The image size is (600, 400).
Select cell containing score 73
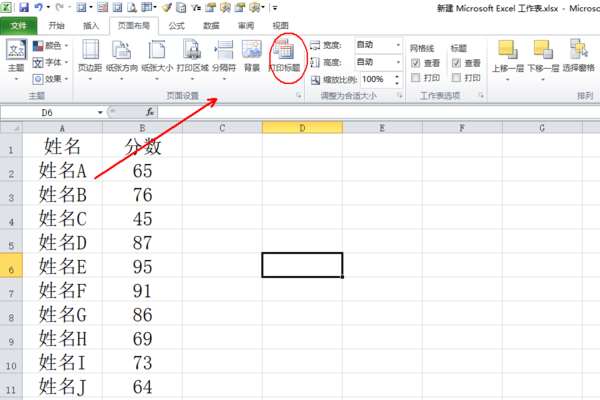142,362
